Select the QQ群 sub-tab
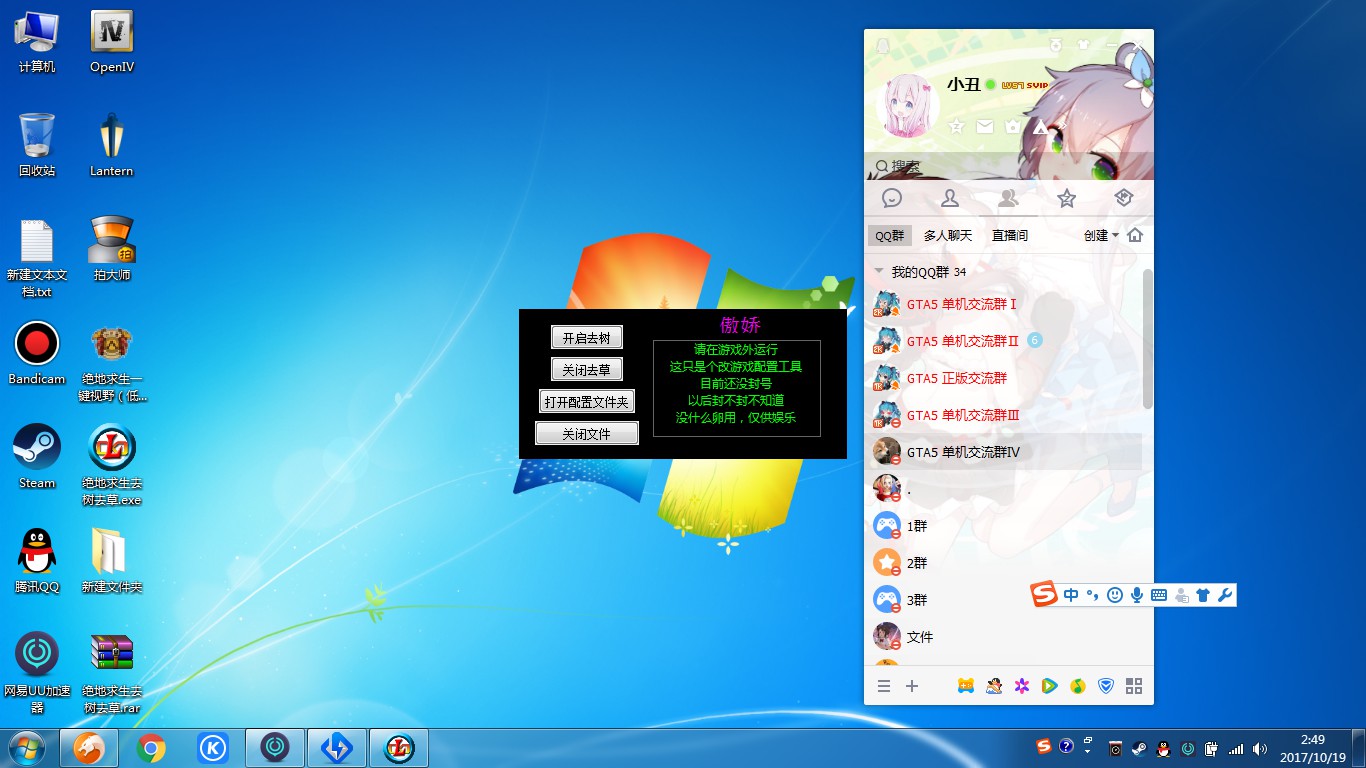The image size is (1366, 768). pyautogui.click(x=890, y=236)
